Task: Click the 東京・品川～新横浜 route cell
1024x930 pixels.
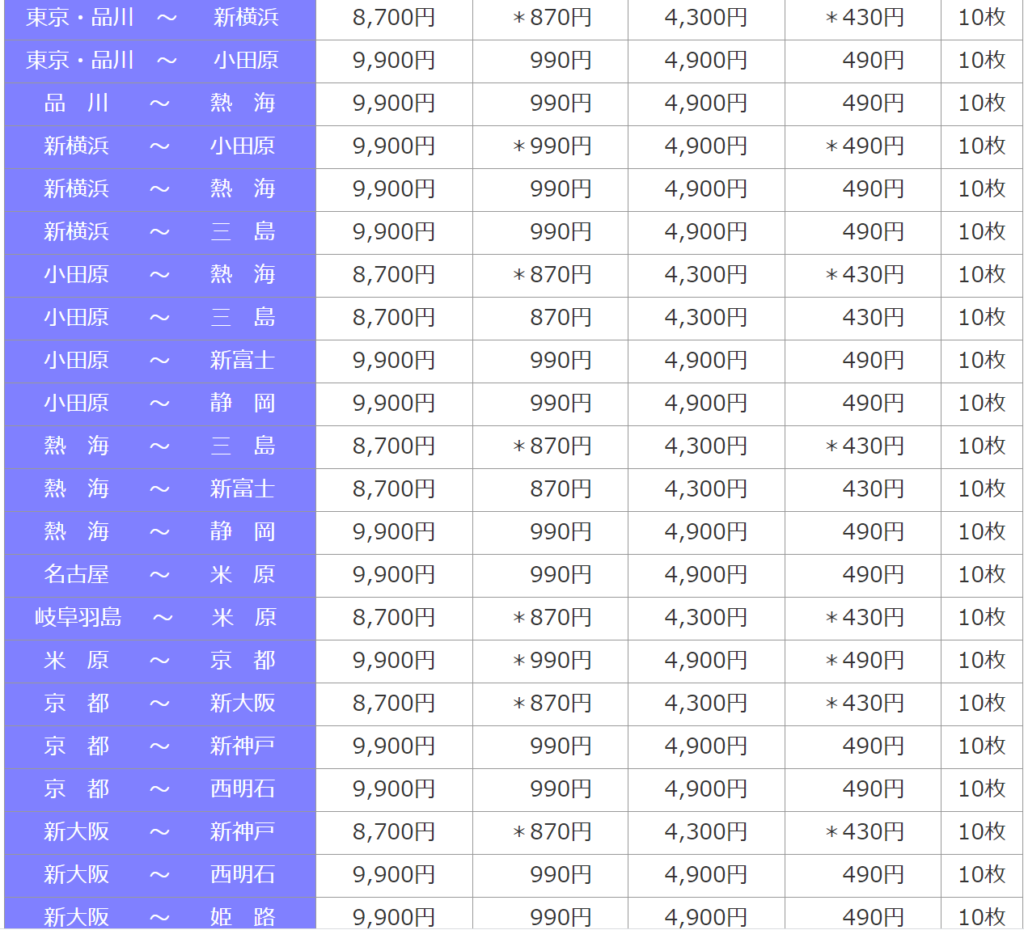Action: [x=160, y=17]
